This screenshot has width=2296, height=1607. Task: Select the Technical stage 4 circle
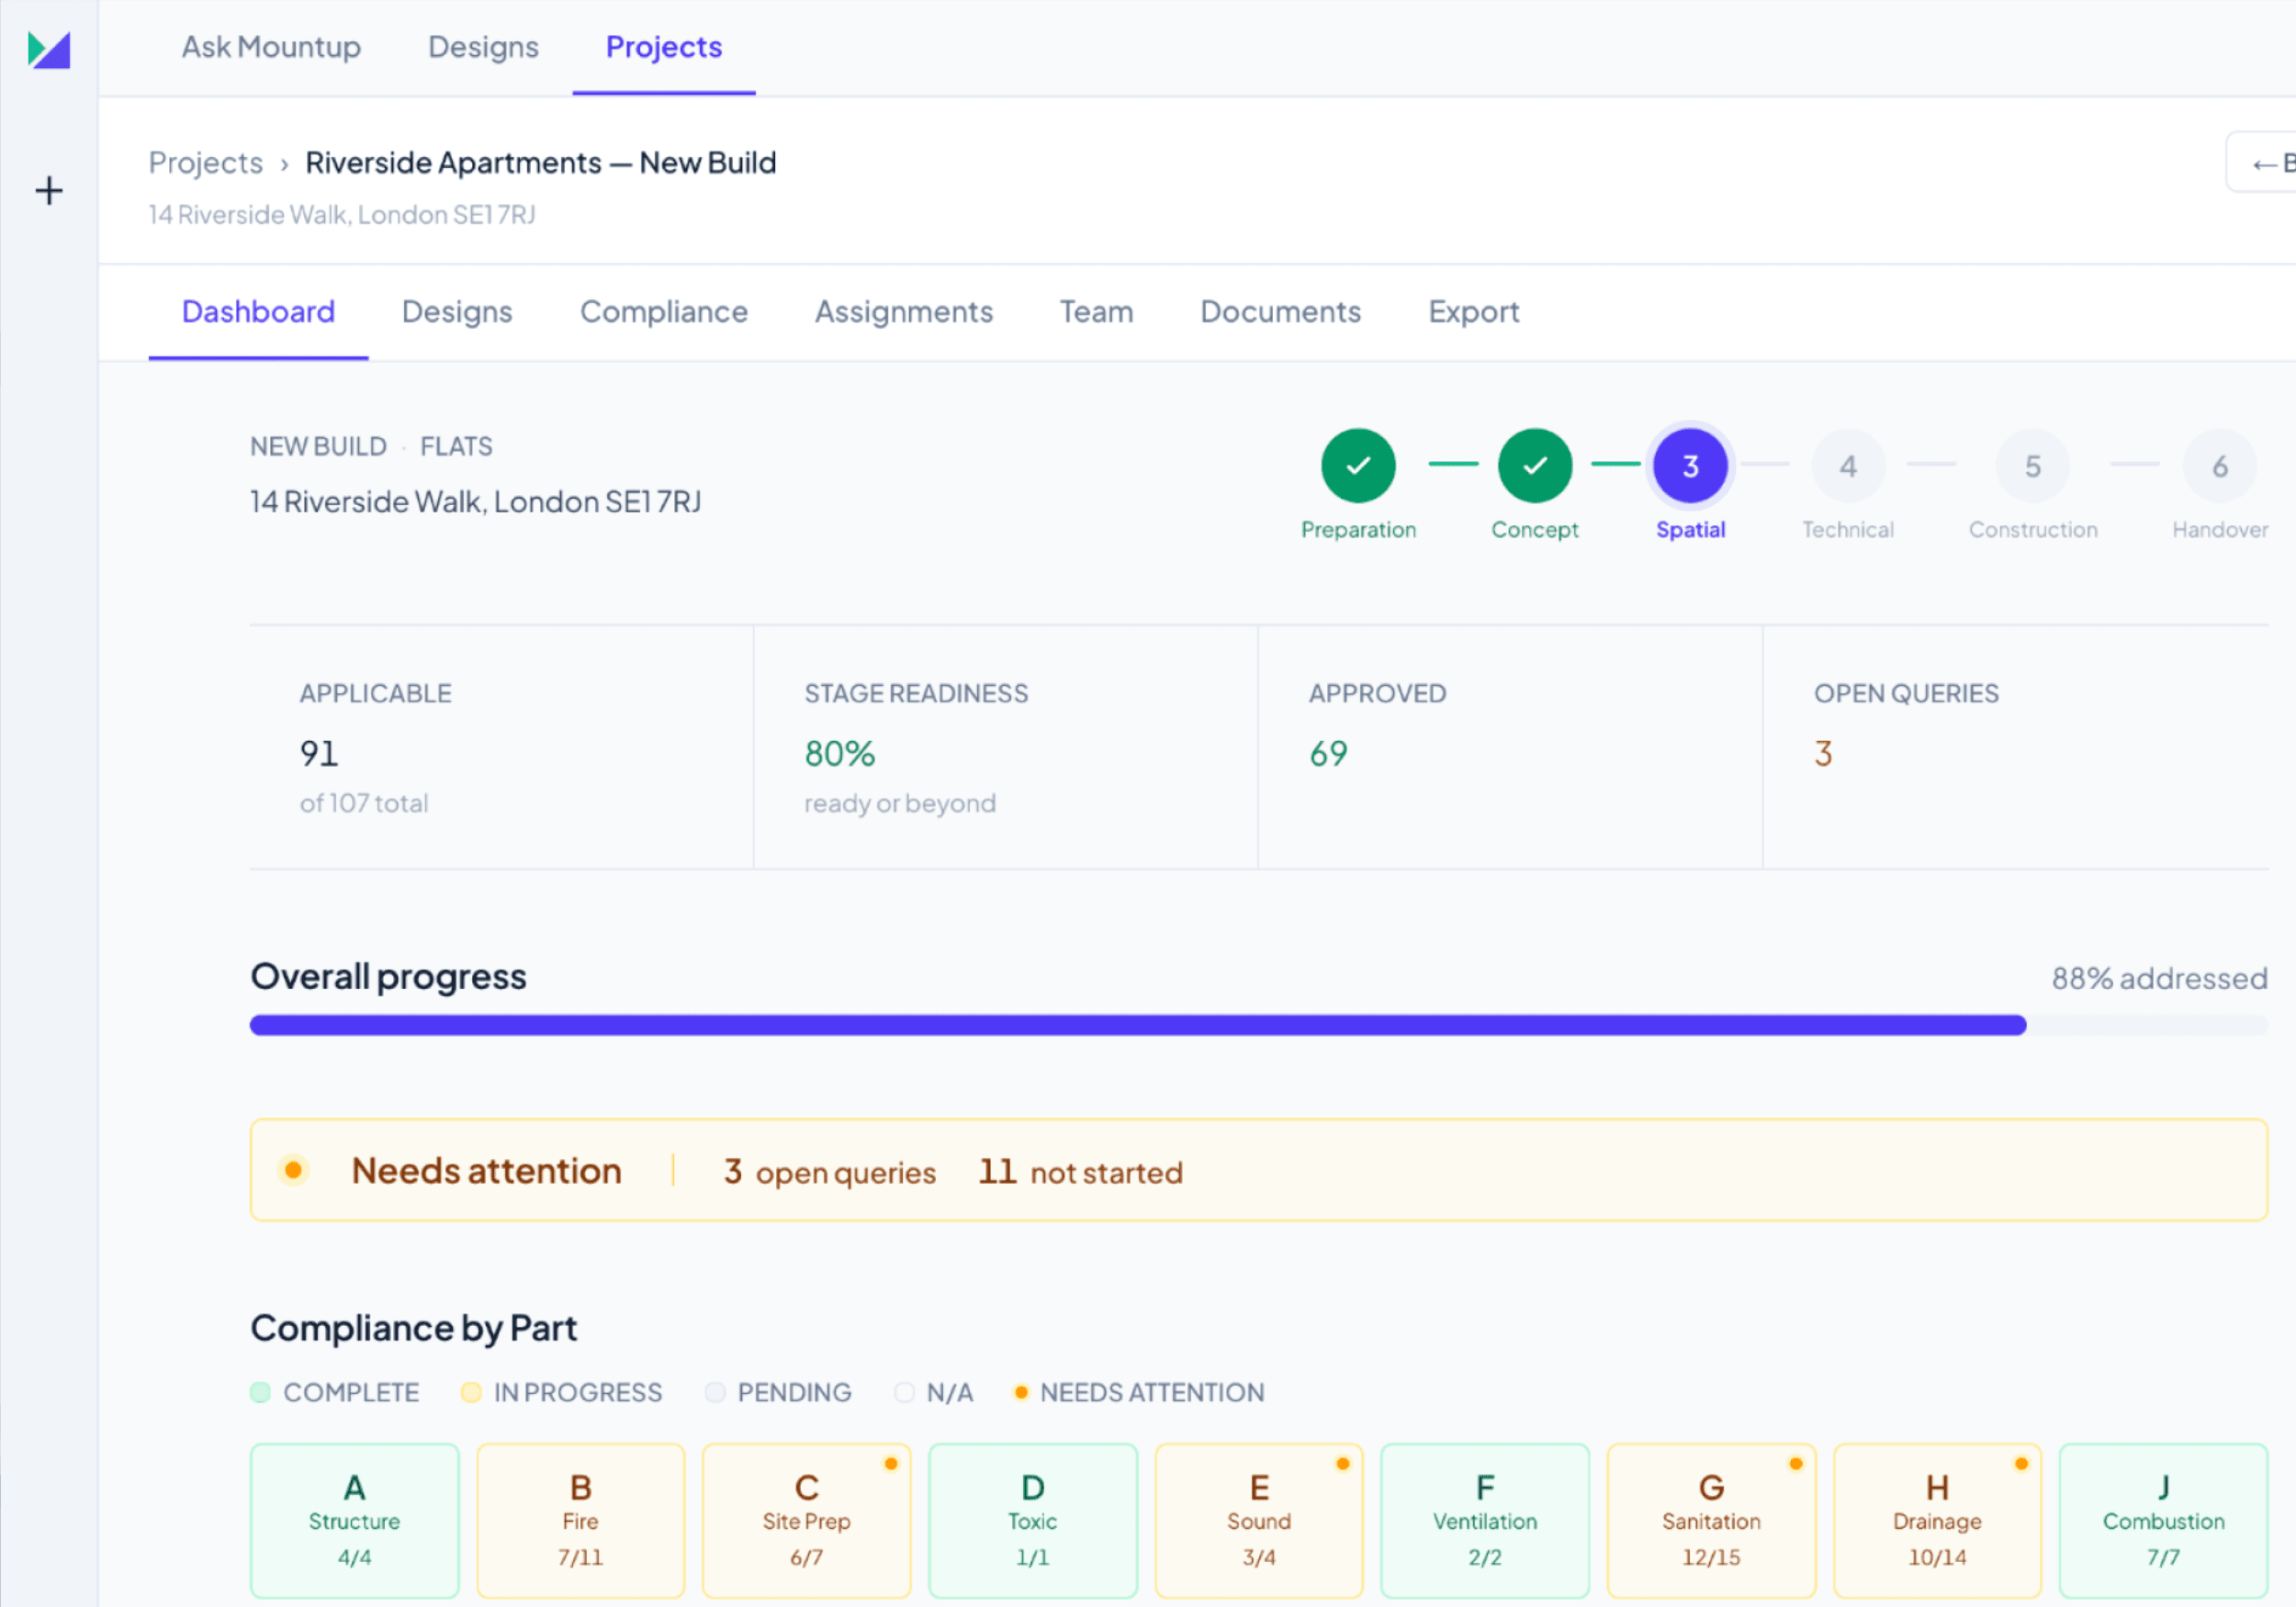pos(1848,465)
